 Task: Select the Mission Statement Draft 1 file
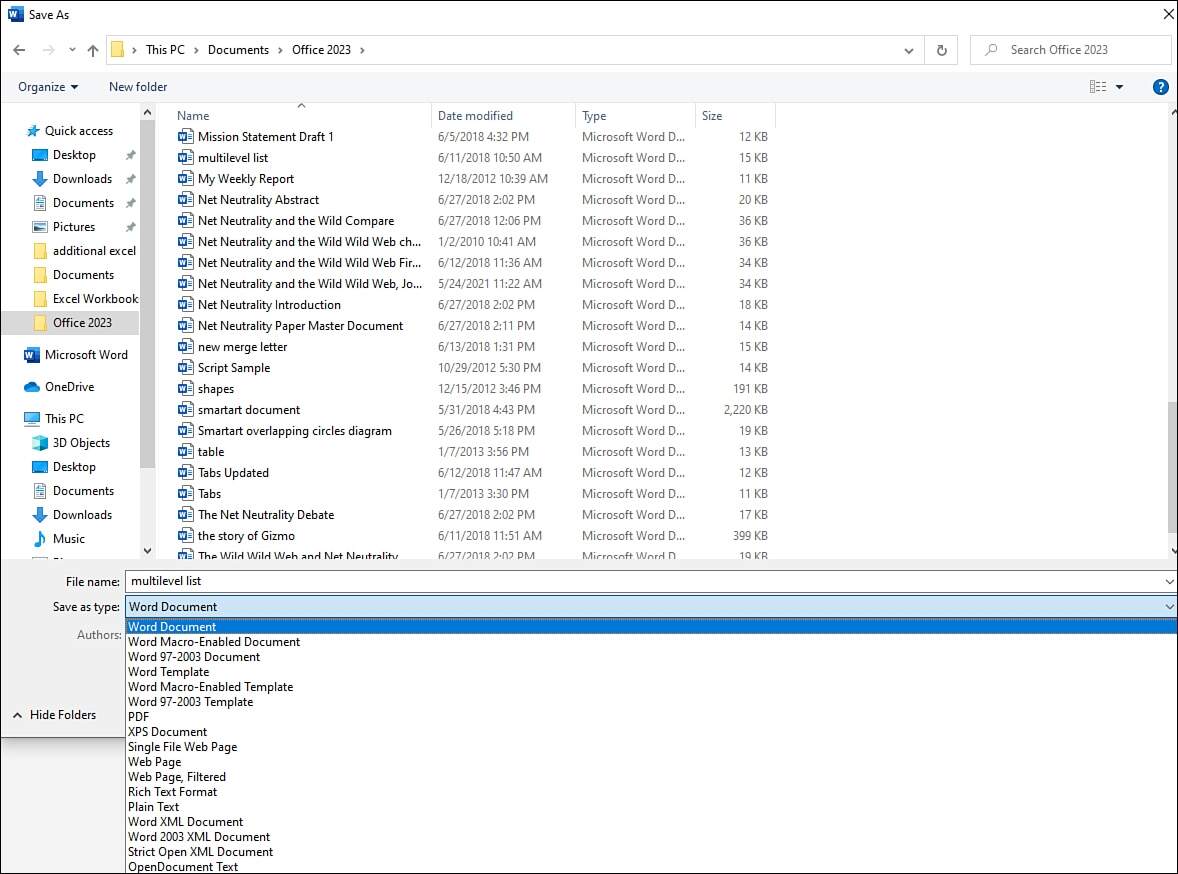point(265,137)
